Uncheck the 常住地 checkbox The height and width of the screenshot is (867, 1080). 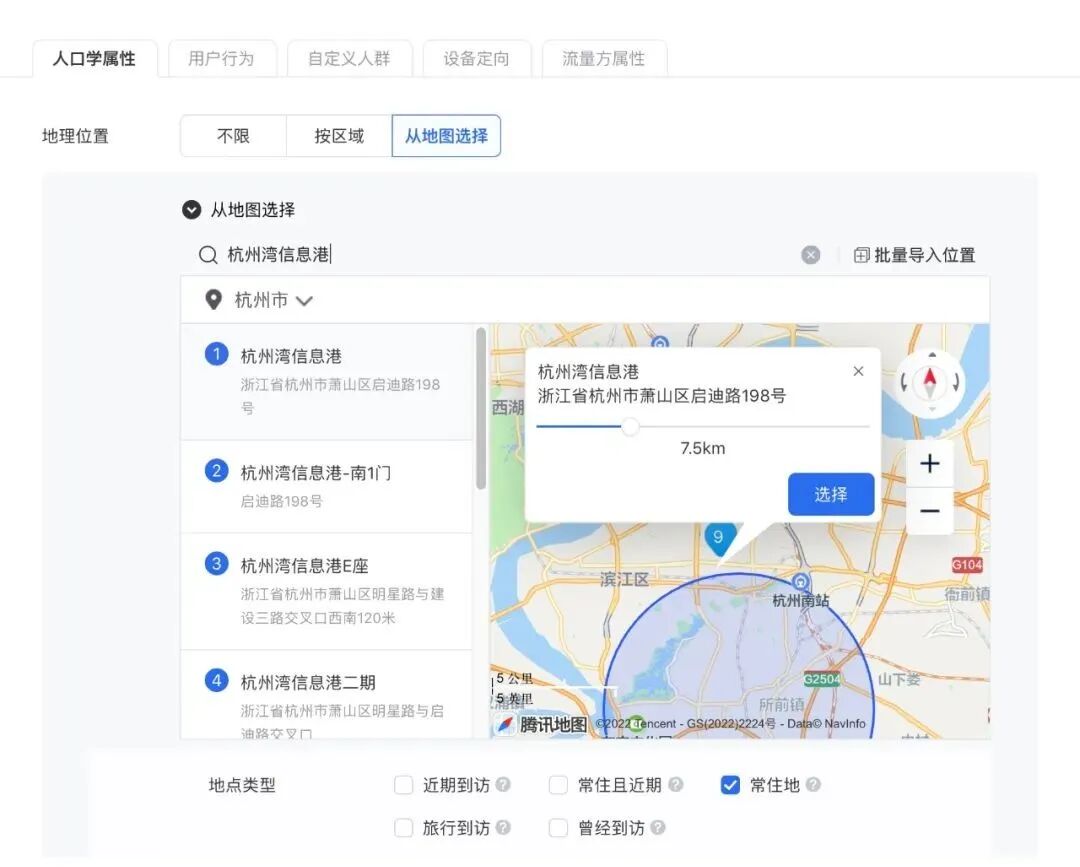click(x=730, y=785)
